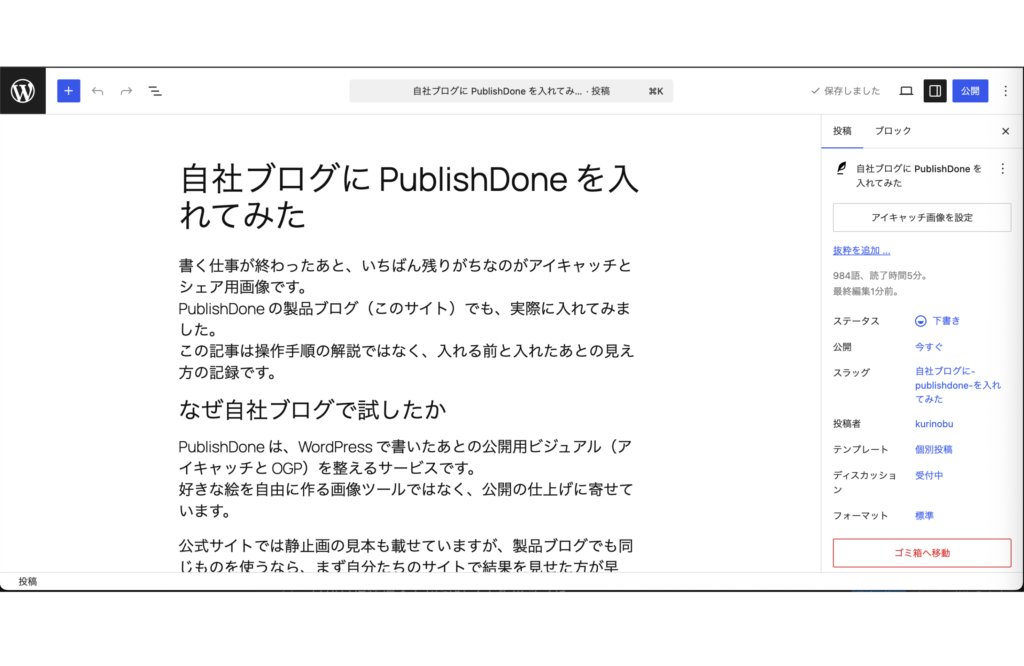Redo the last undone edit
Screen dimensions: 1024x666
pos(126,91)
